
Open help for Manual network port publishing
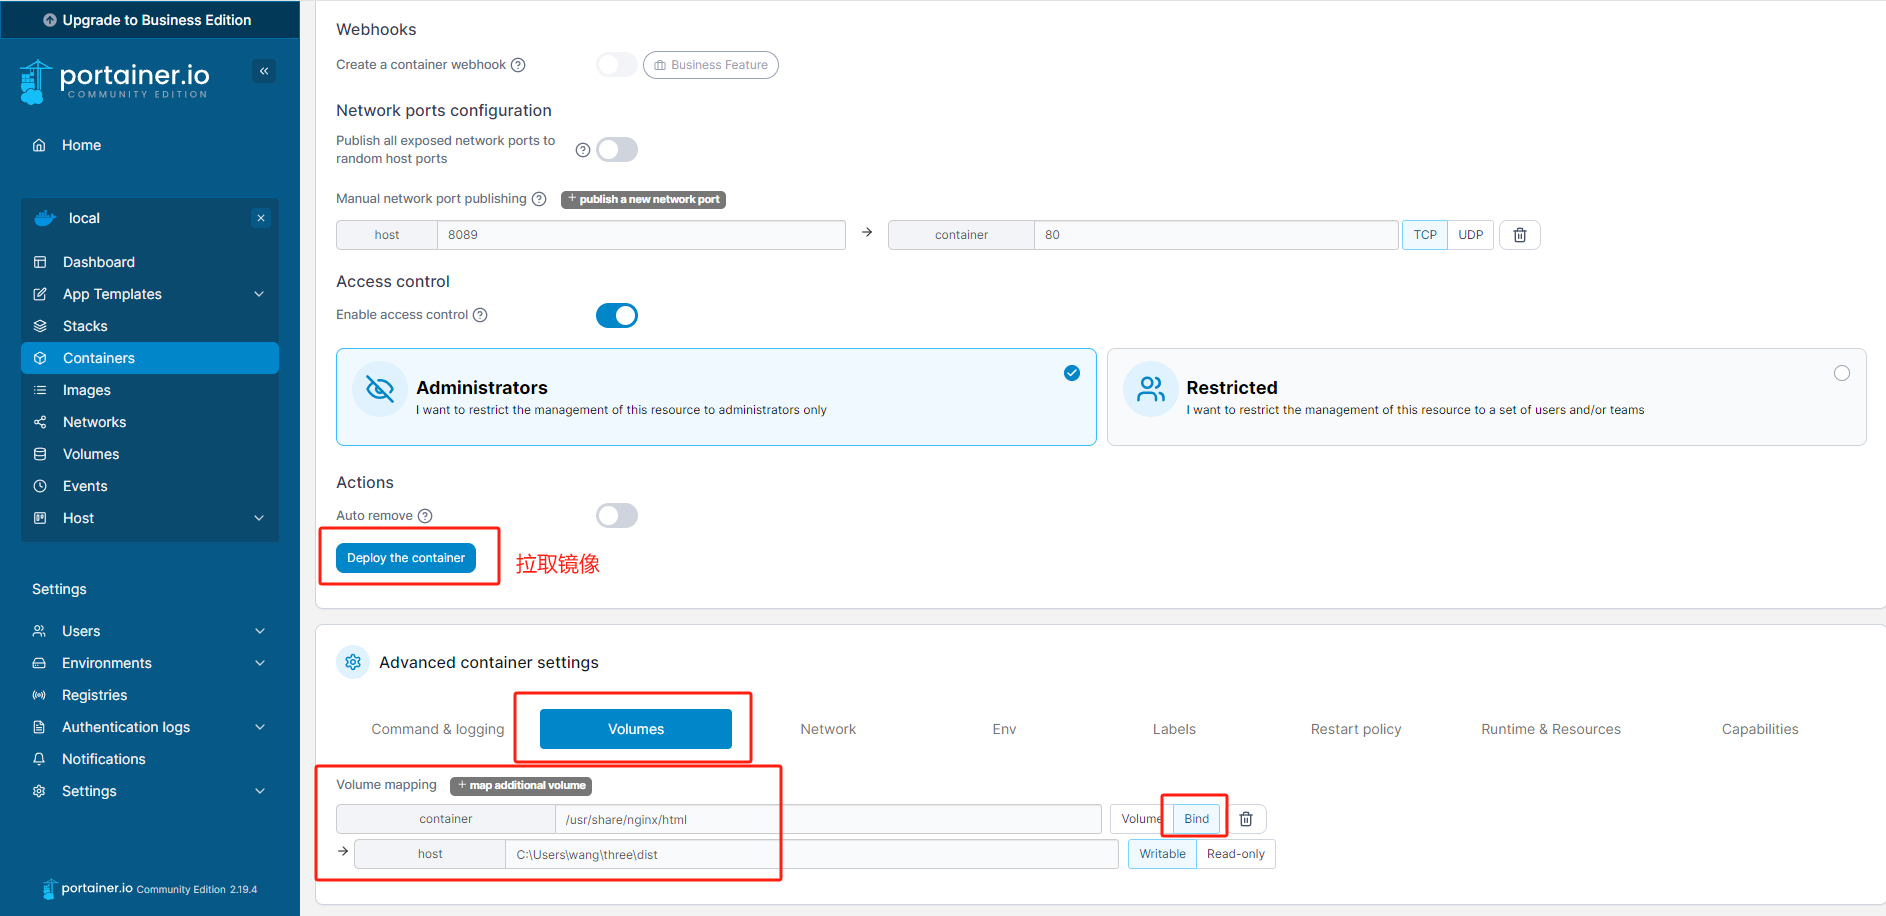click(x=539, y=199)
